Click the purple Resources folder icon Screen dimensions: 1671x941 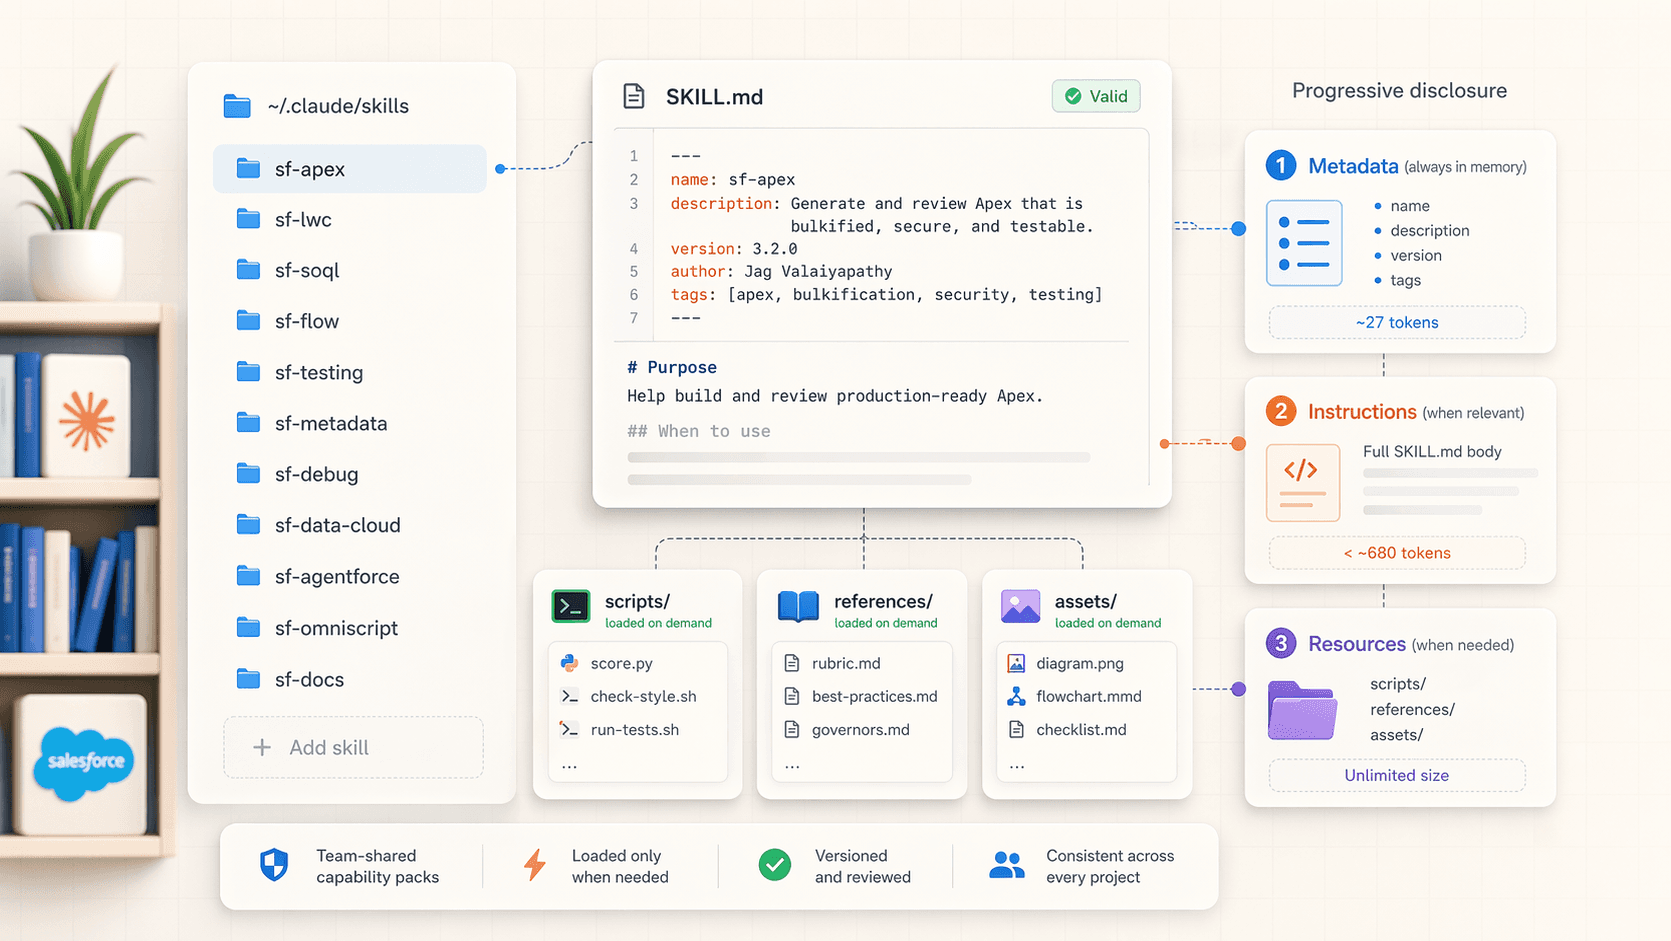click(x=1302, y=710)
